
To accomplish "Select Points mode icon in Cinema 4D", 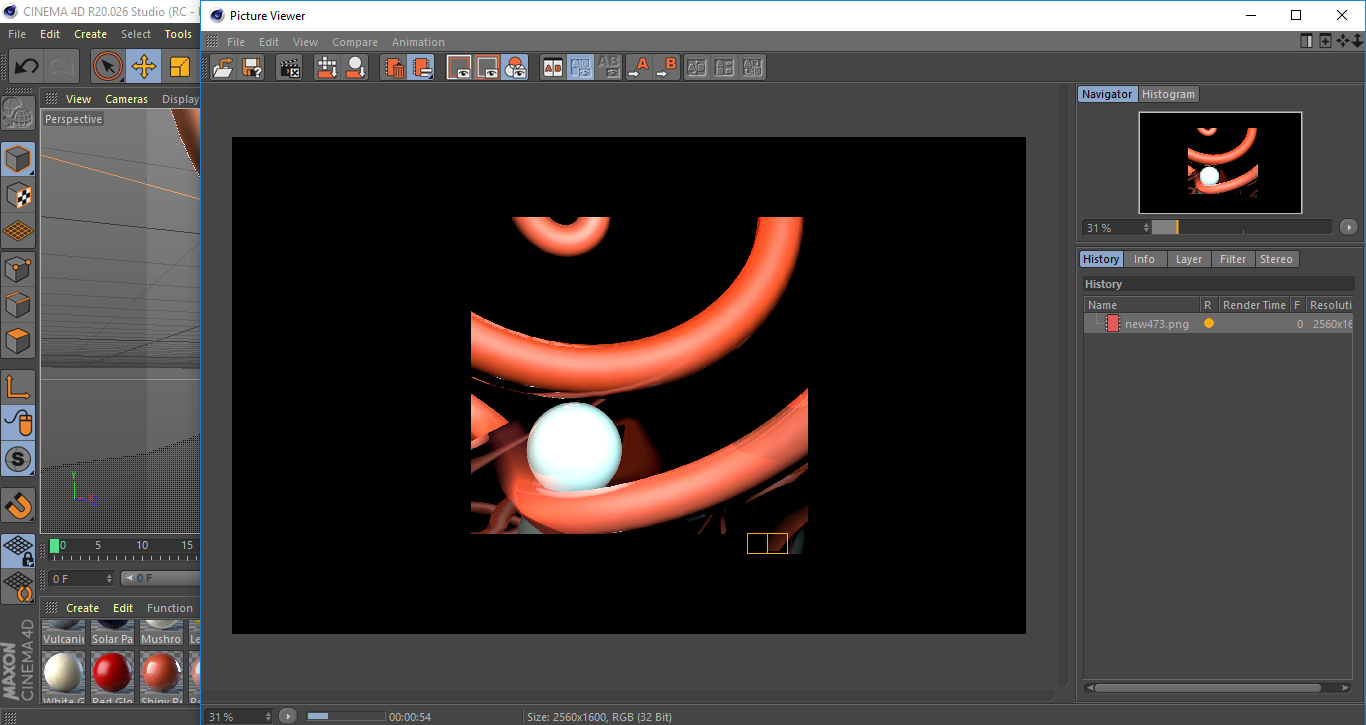I will (18, 269).
